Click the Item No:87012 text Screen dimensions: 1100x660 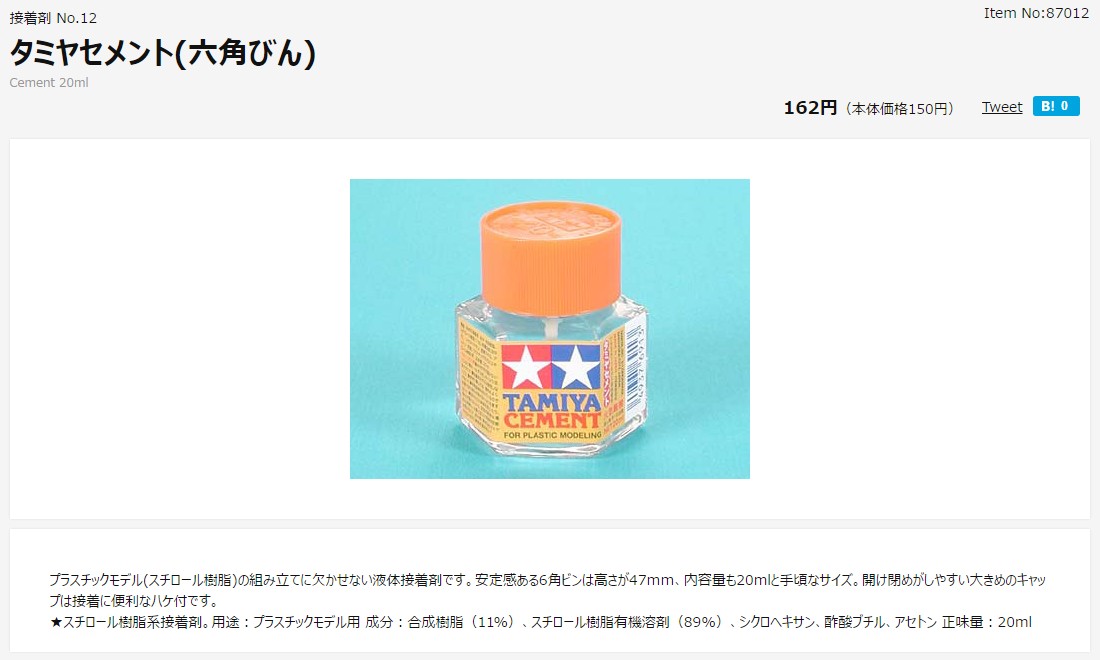click(1036, 13)
